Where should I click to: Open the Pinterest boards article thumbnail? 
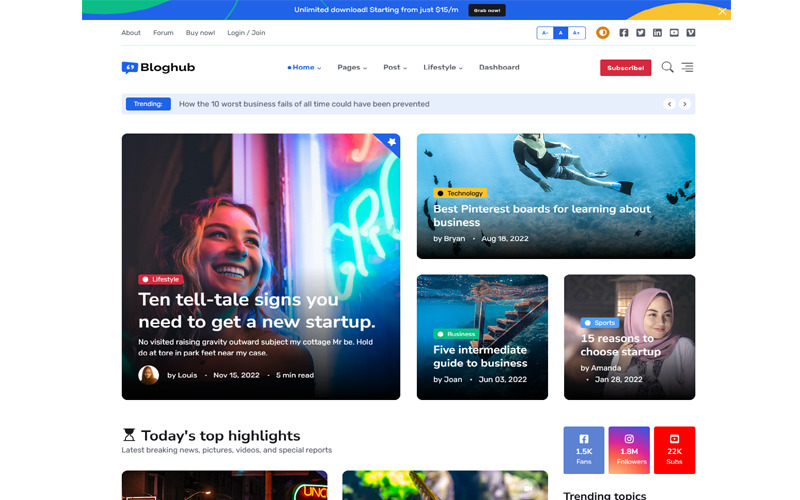pyautogui.click(x=555, y=196)
